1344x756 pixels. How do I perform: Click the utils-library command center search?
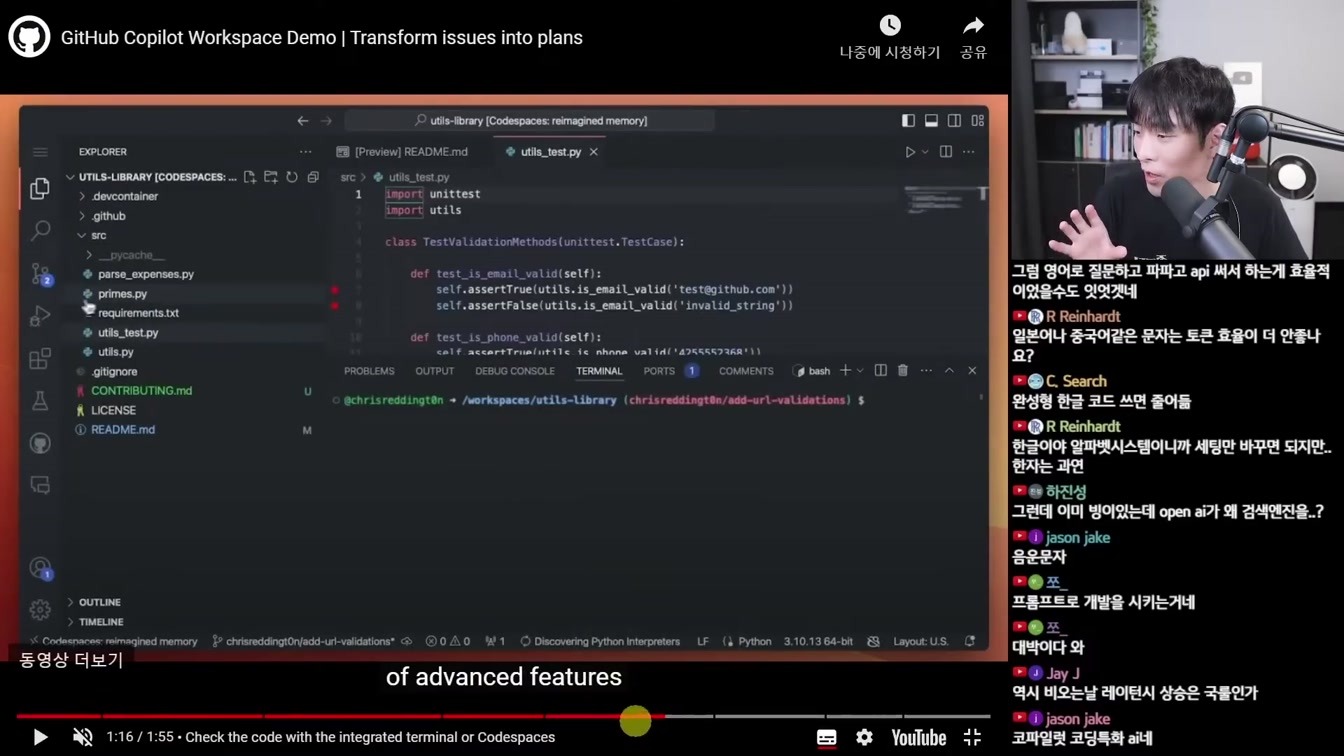(530, 121)
